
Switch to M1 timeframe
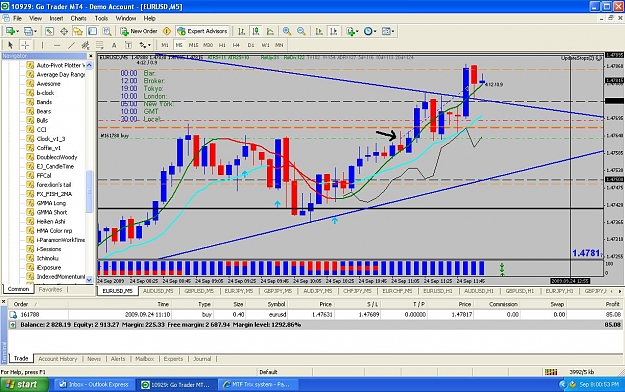coord(165,45)
